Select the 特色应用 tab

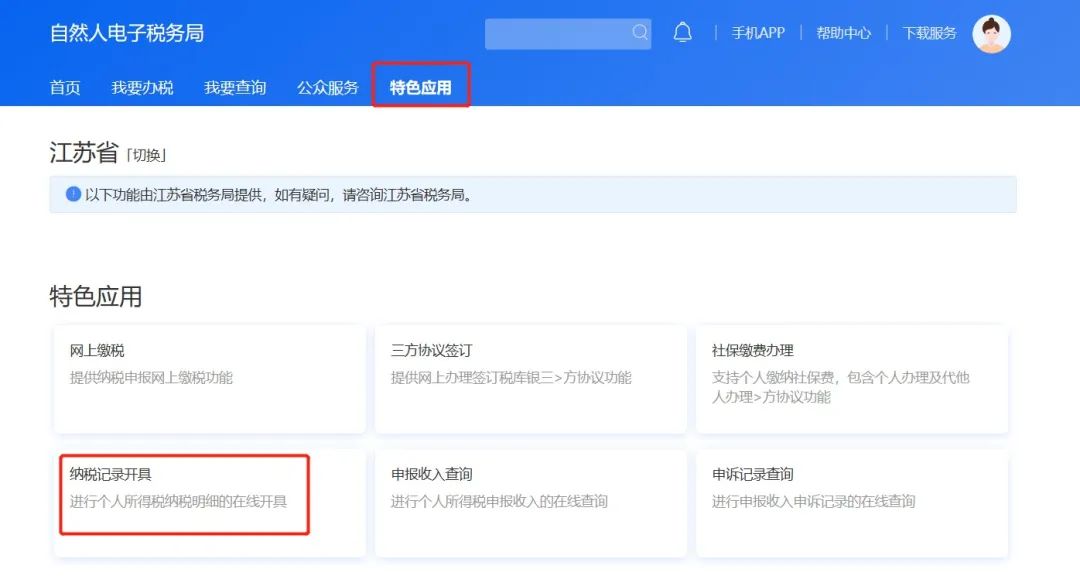(x=421, y=88)
